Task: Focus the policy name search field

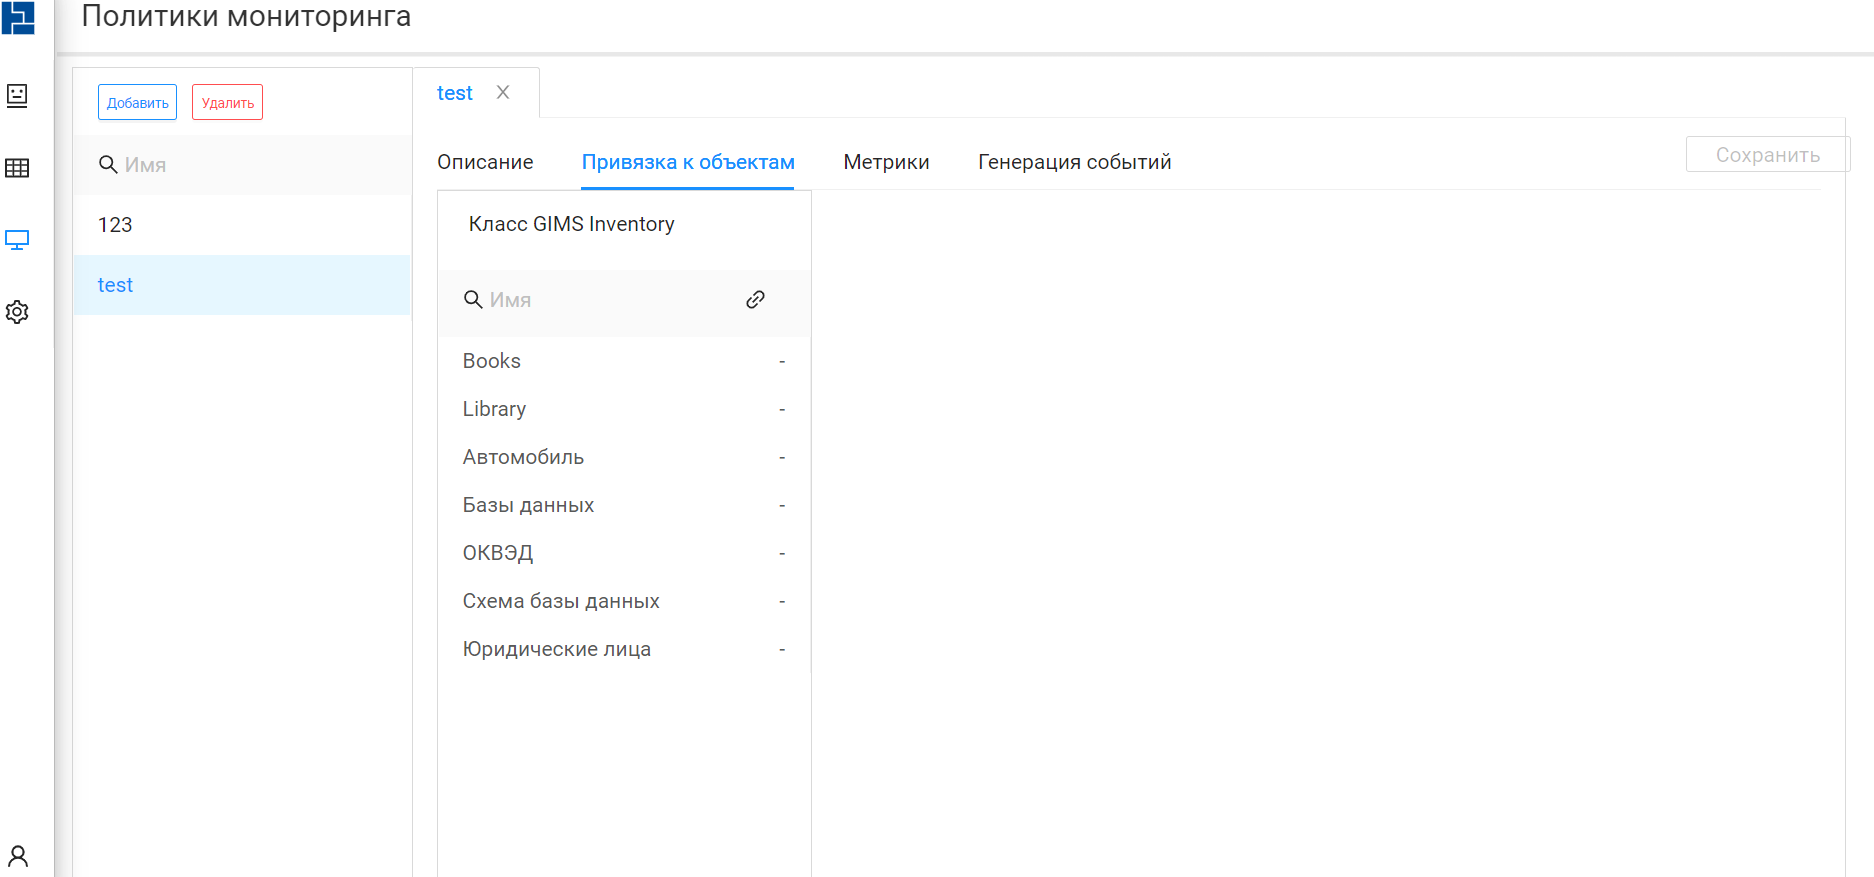Action: (260, 165)
